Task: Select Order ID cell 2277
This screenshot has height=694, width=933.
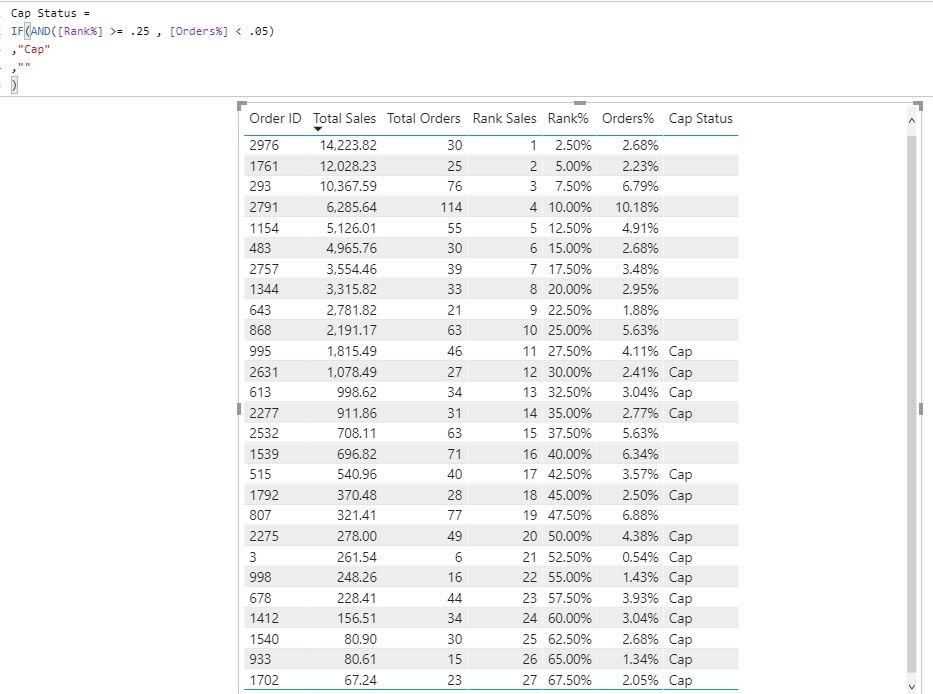Action: (x=264, y=413)
